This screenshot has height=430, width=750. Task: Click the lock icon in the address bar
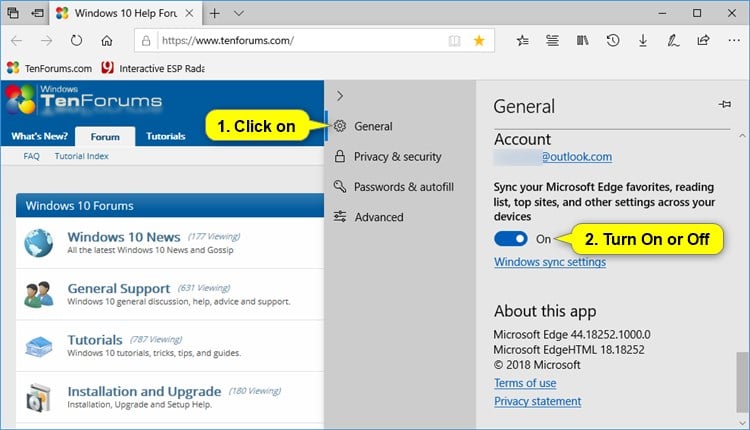(146, 41)
